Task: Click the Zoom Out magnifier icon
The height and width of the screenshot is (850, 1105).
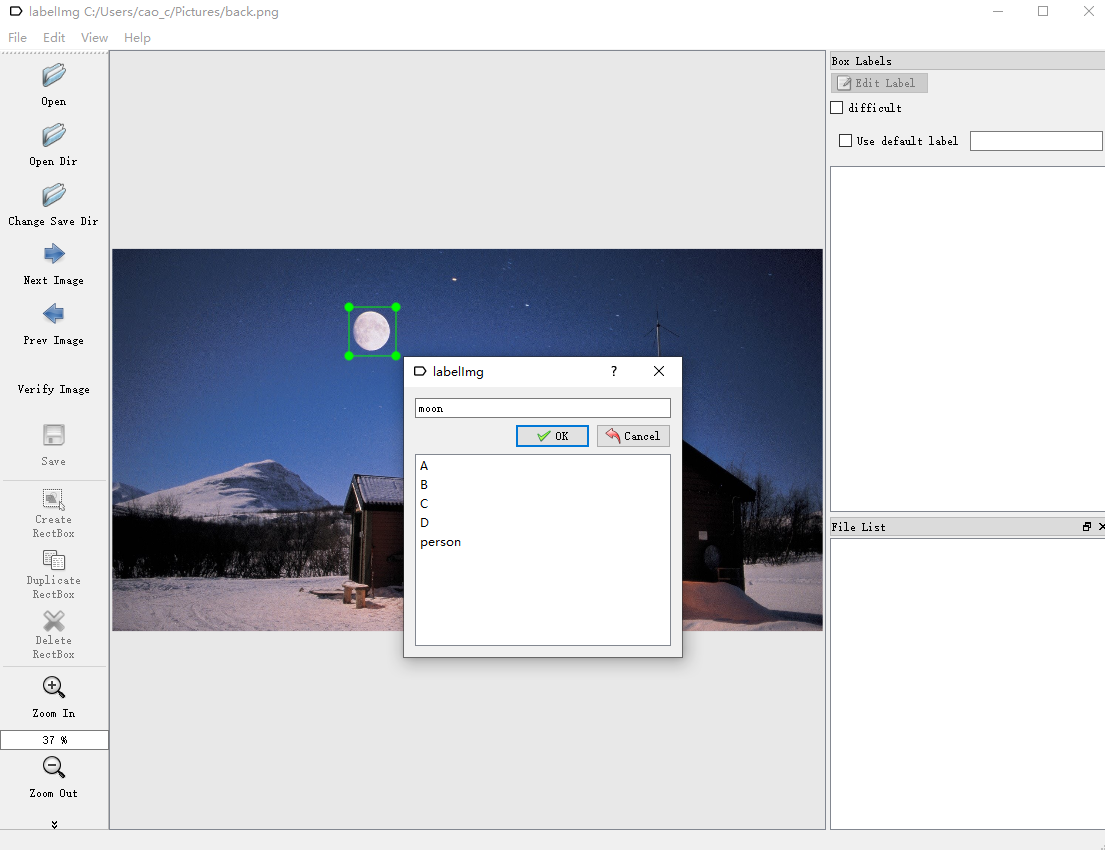Action: tap(54, 768)
